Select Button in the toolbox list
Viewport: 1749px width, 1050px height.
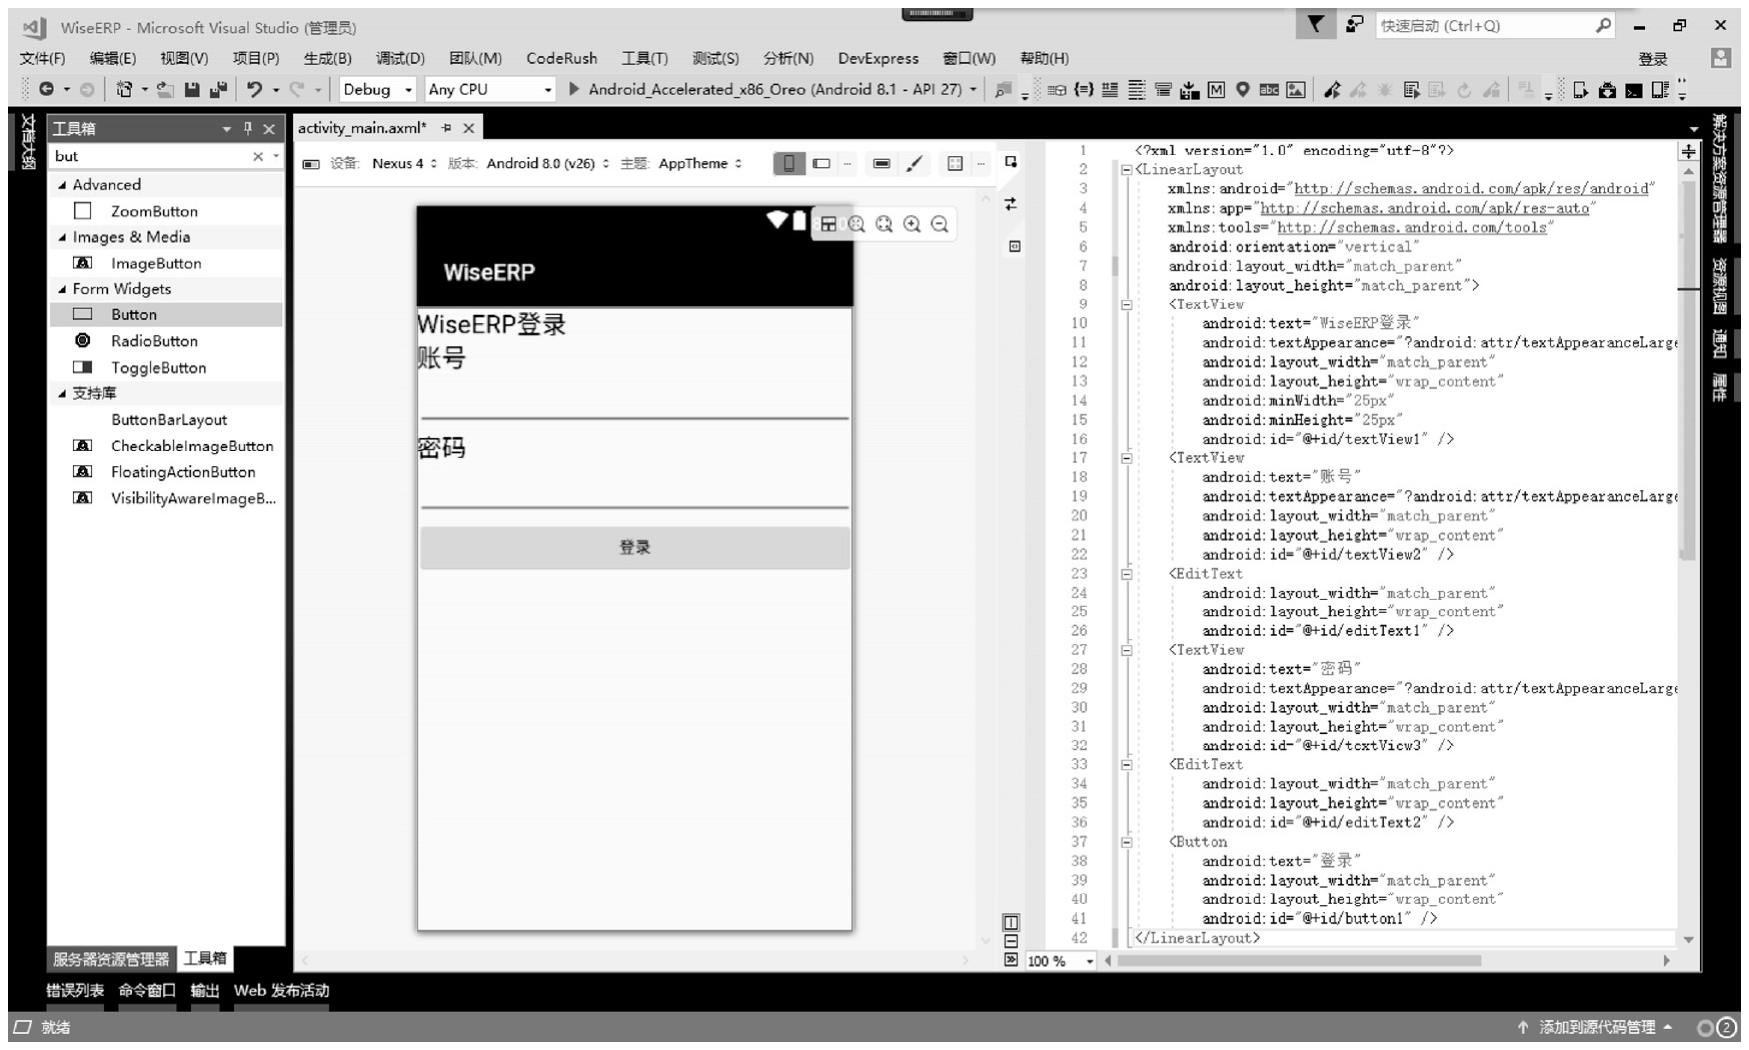(165, 314)
